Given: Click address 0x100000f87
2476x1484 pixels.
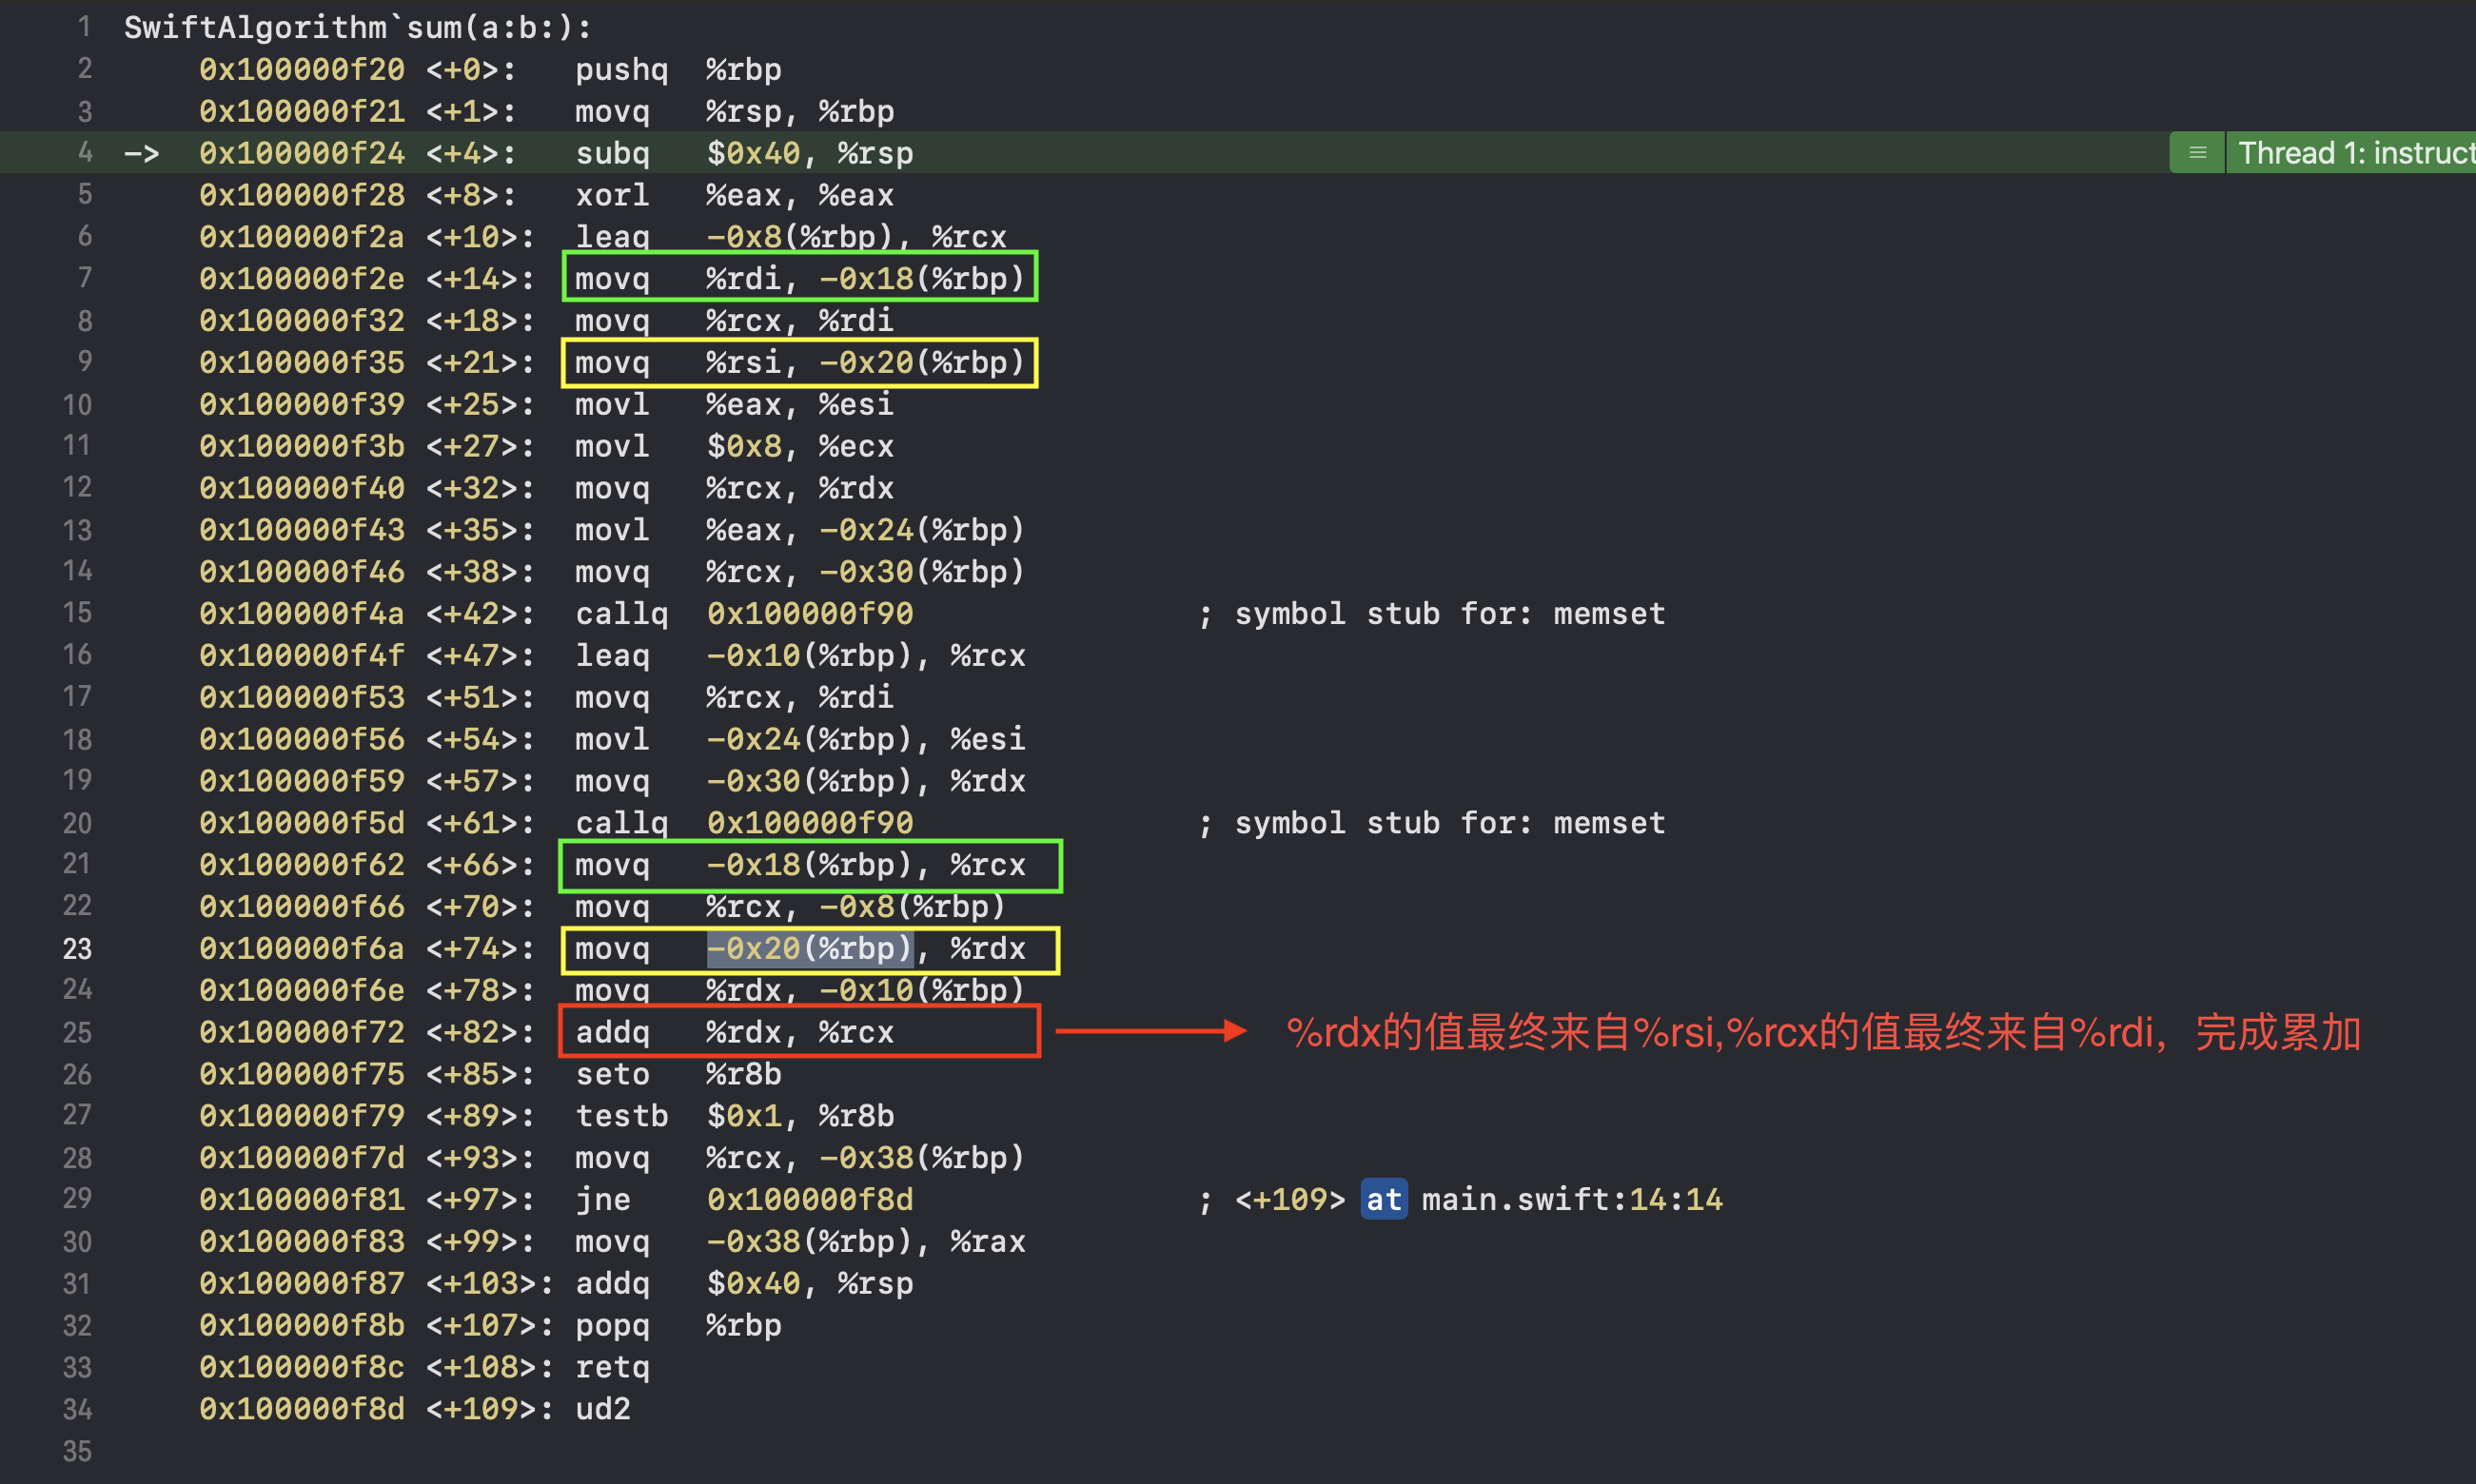Looking at the screenshot, I should (302, 1284).
